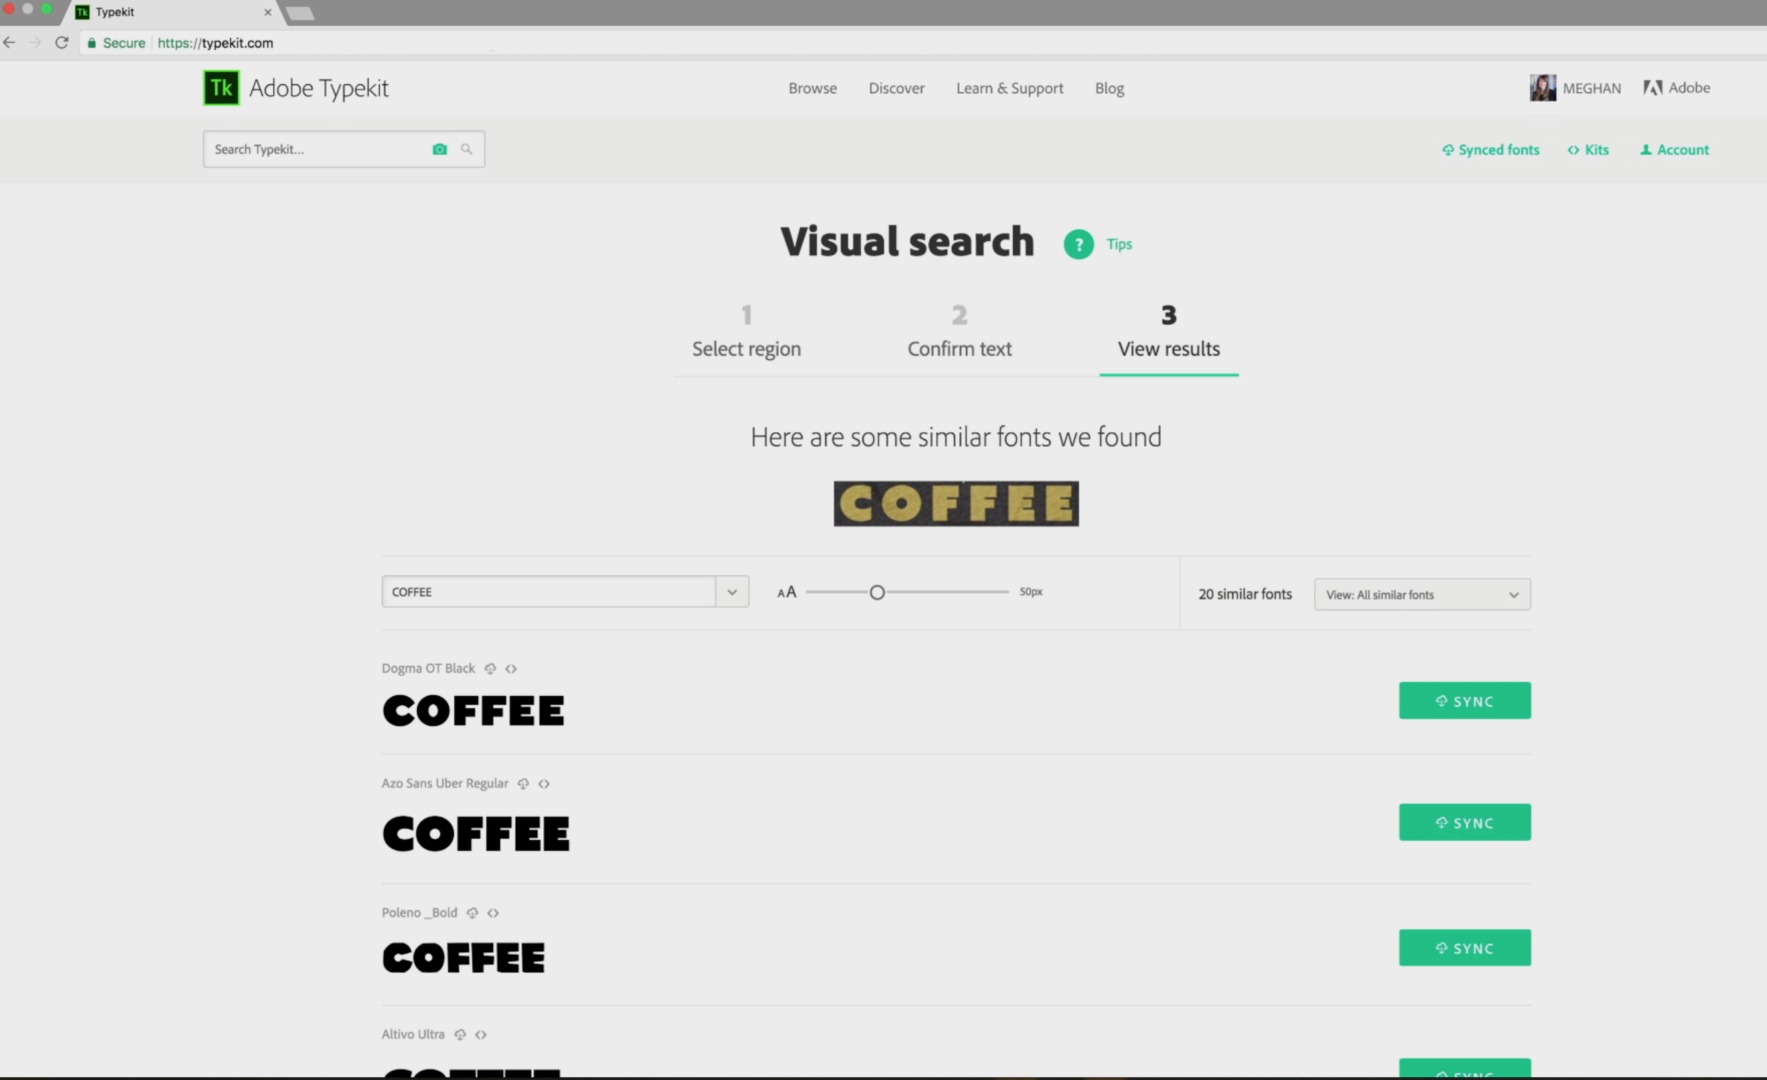1767x1080 pixels.
Task: Click MEGHAN profile avatar picture
Action: pos(1542,88)
